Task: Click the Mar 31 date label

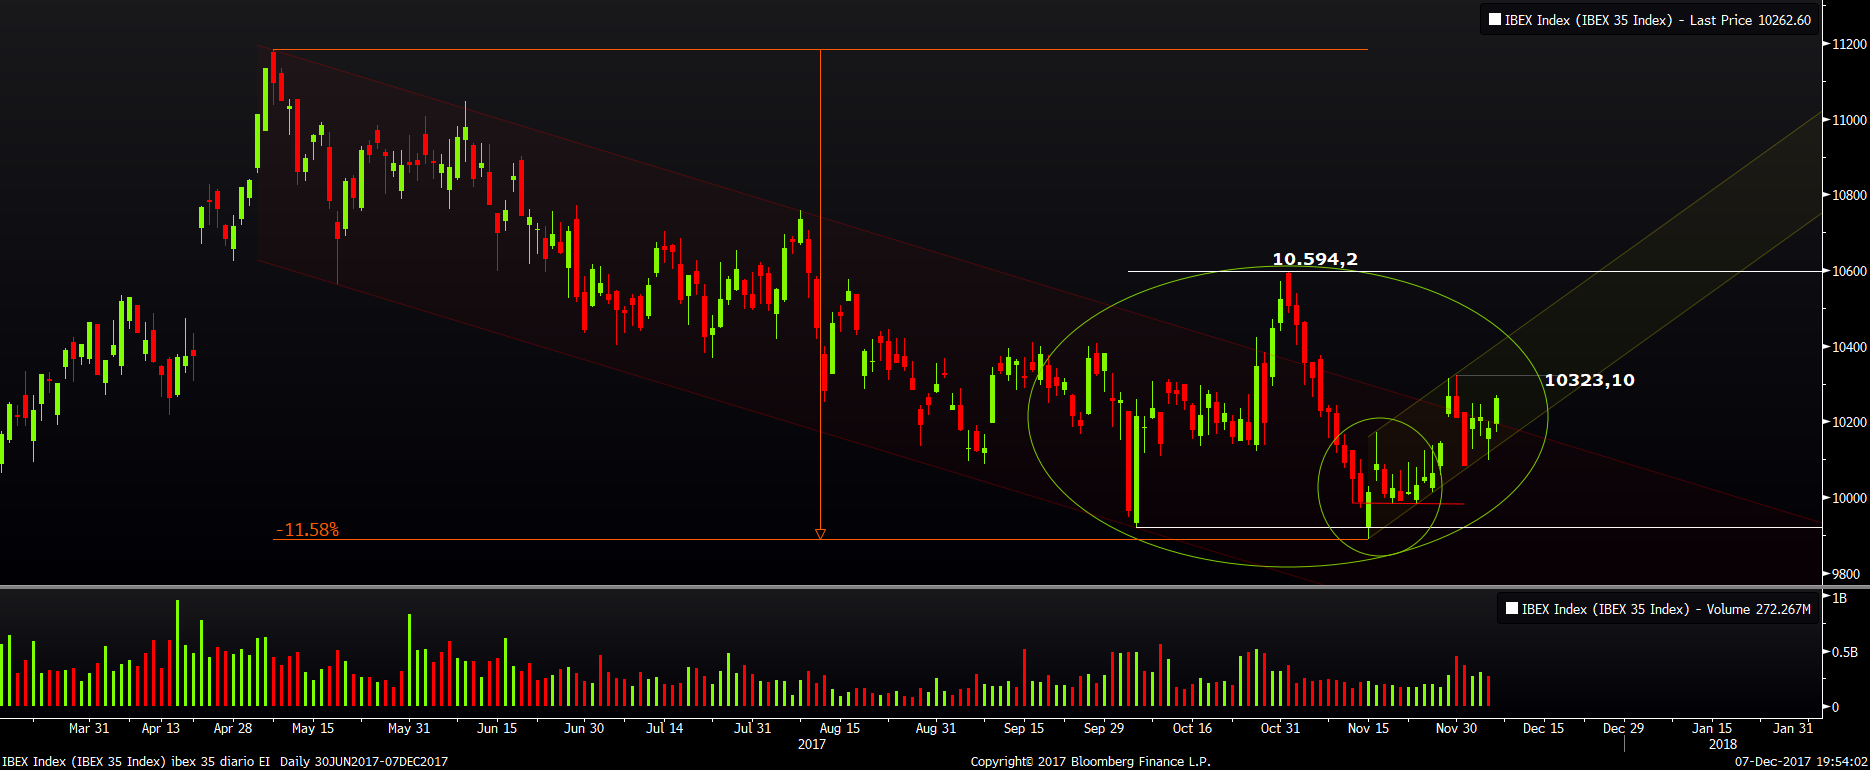Action: pos(89,728)
